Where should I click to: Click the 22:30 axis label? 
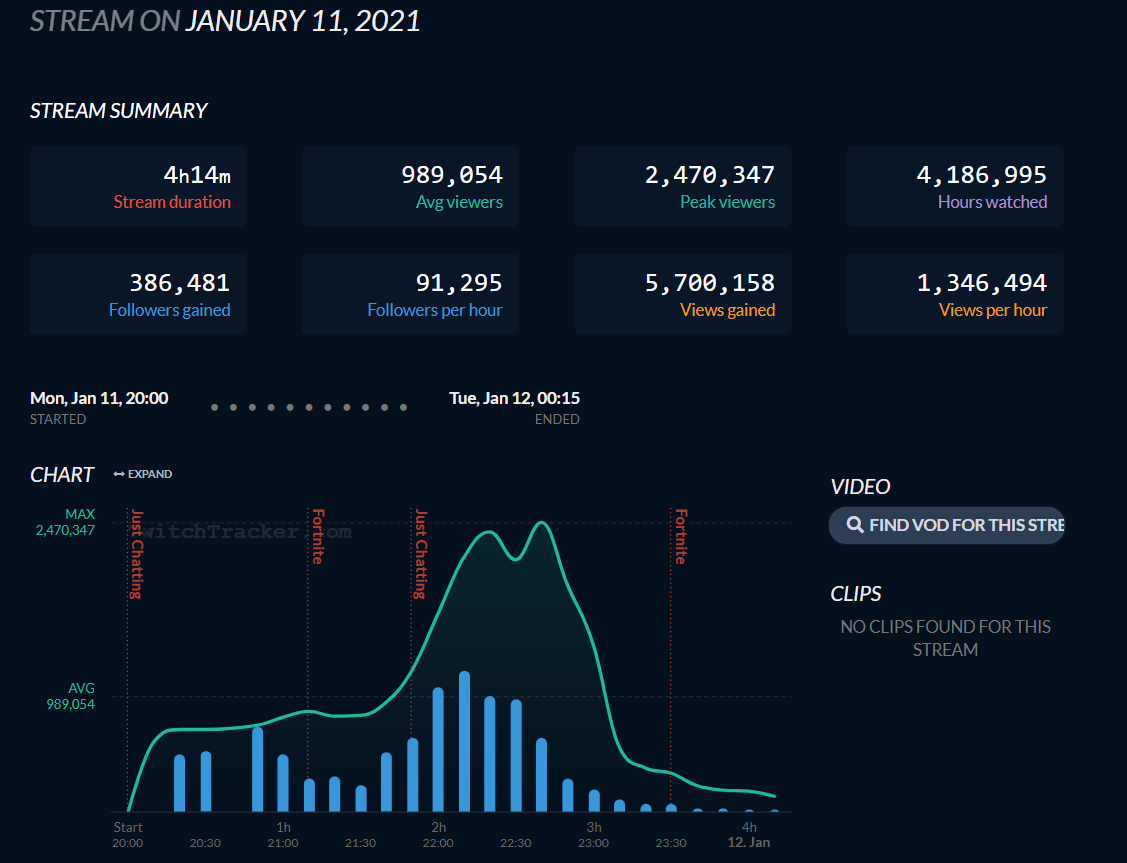click(x=515, y=843)
